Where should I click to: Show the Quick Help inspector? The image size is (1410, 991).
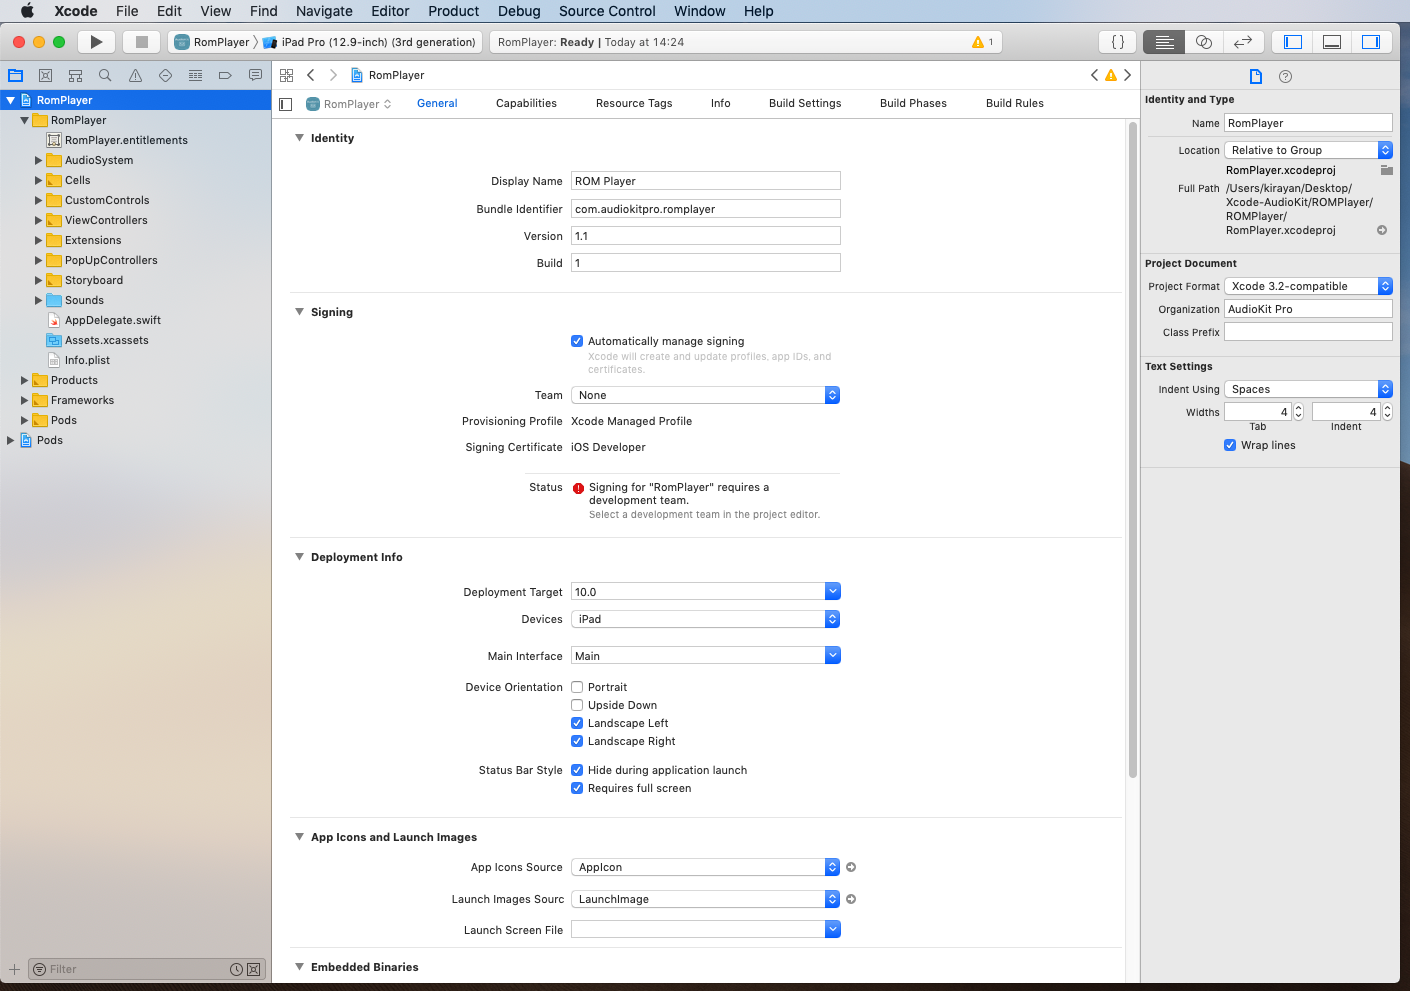click(x=1286, y=76)
